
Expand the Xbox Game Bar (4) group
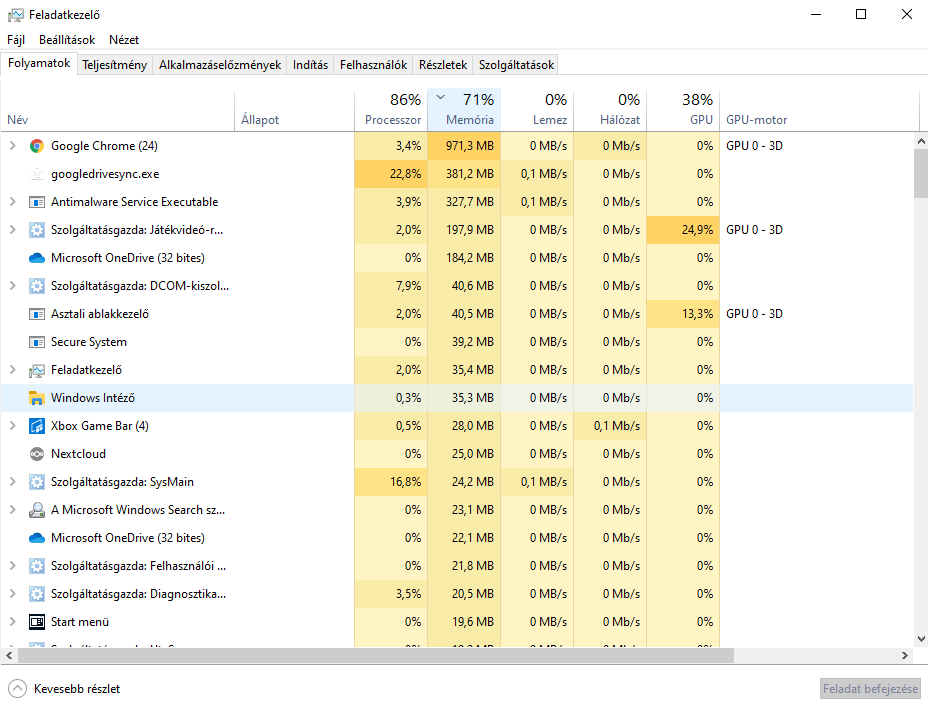pyautogui.click(x=12, y=425)
